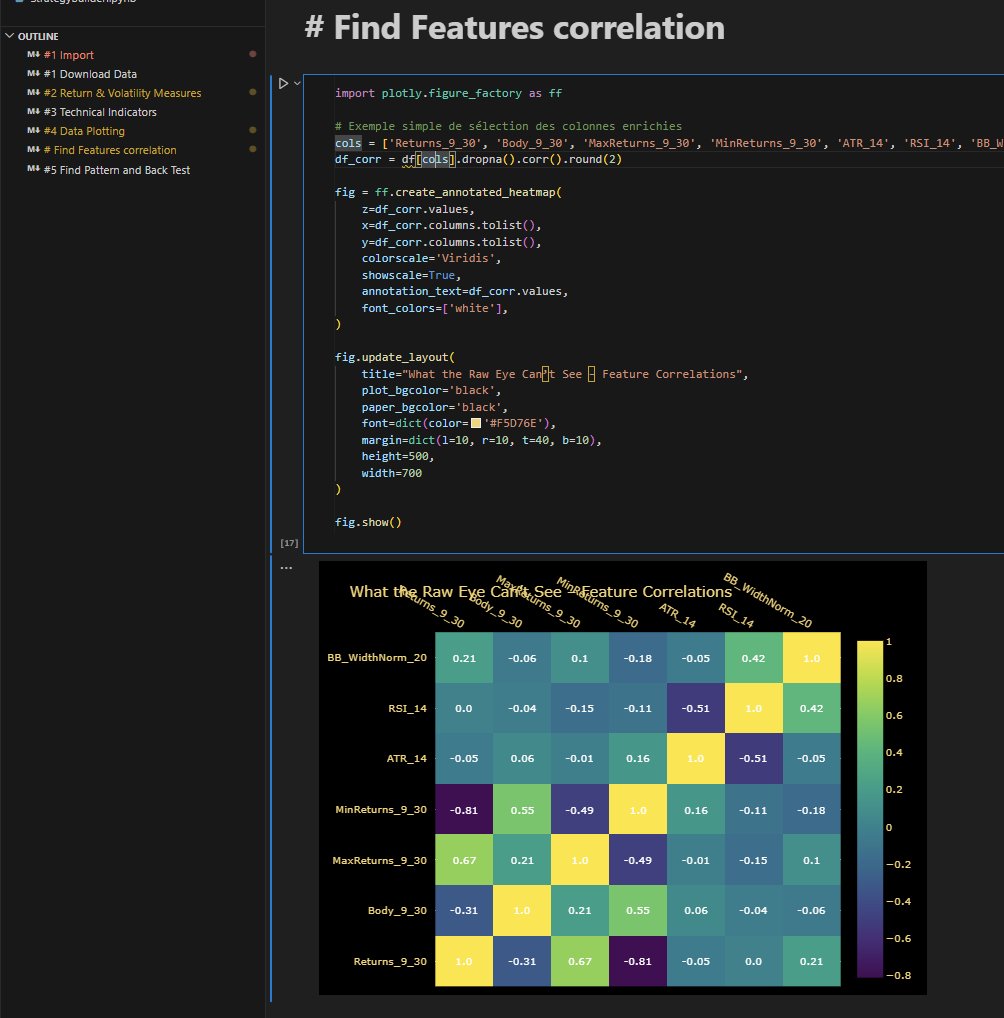
Task: Click the colorscale='Viridis' code line
Action: [431, 258]
